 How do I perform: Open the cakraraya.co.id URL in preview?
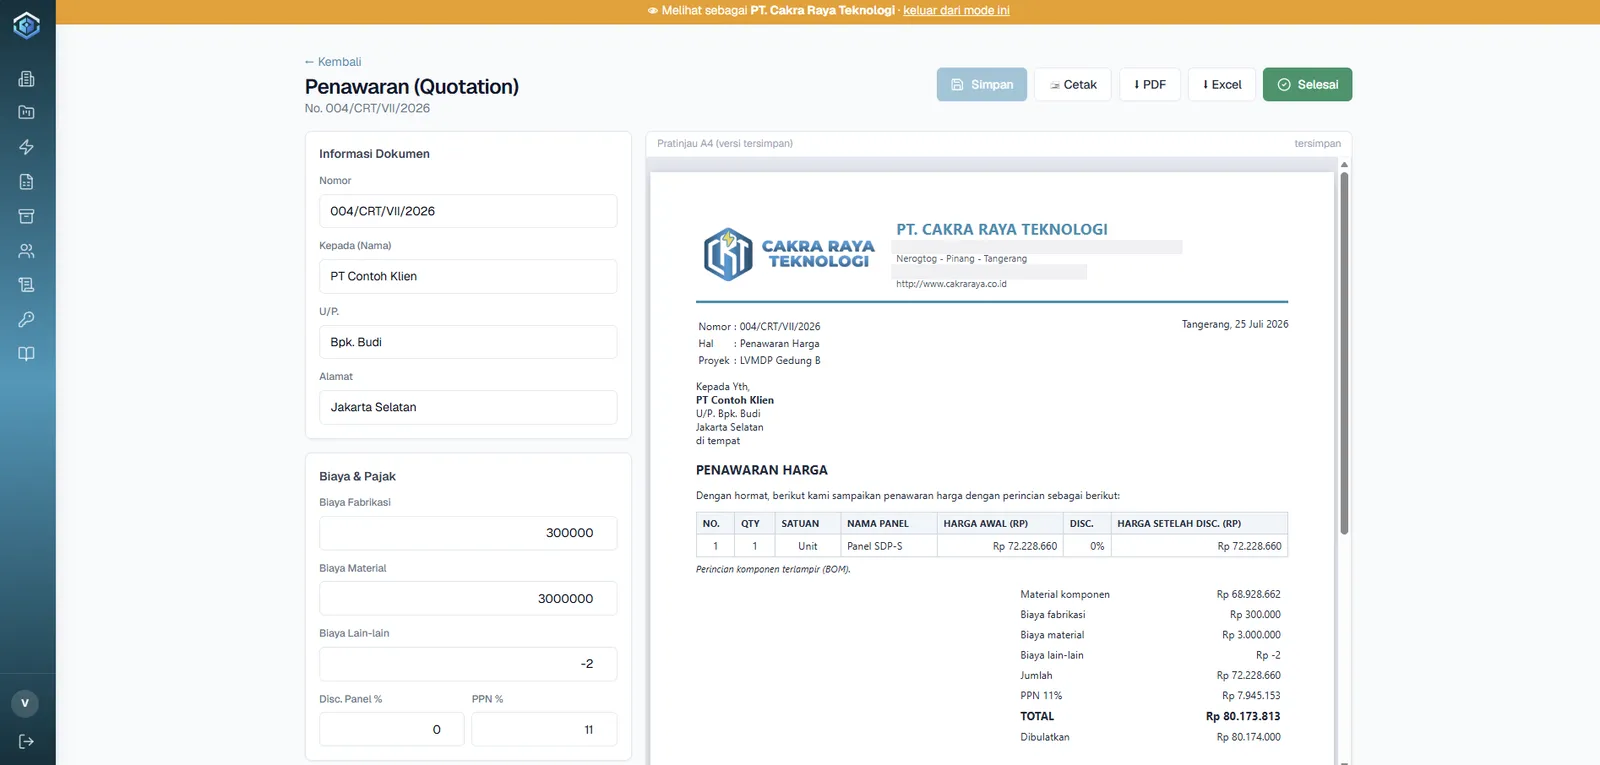click(951, 284)
